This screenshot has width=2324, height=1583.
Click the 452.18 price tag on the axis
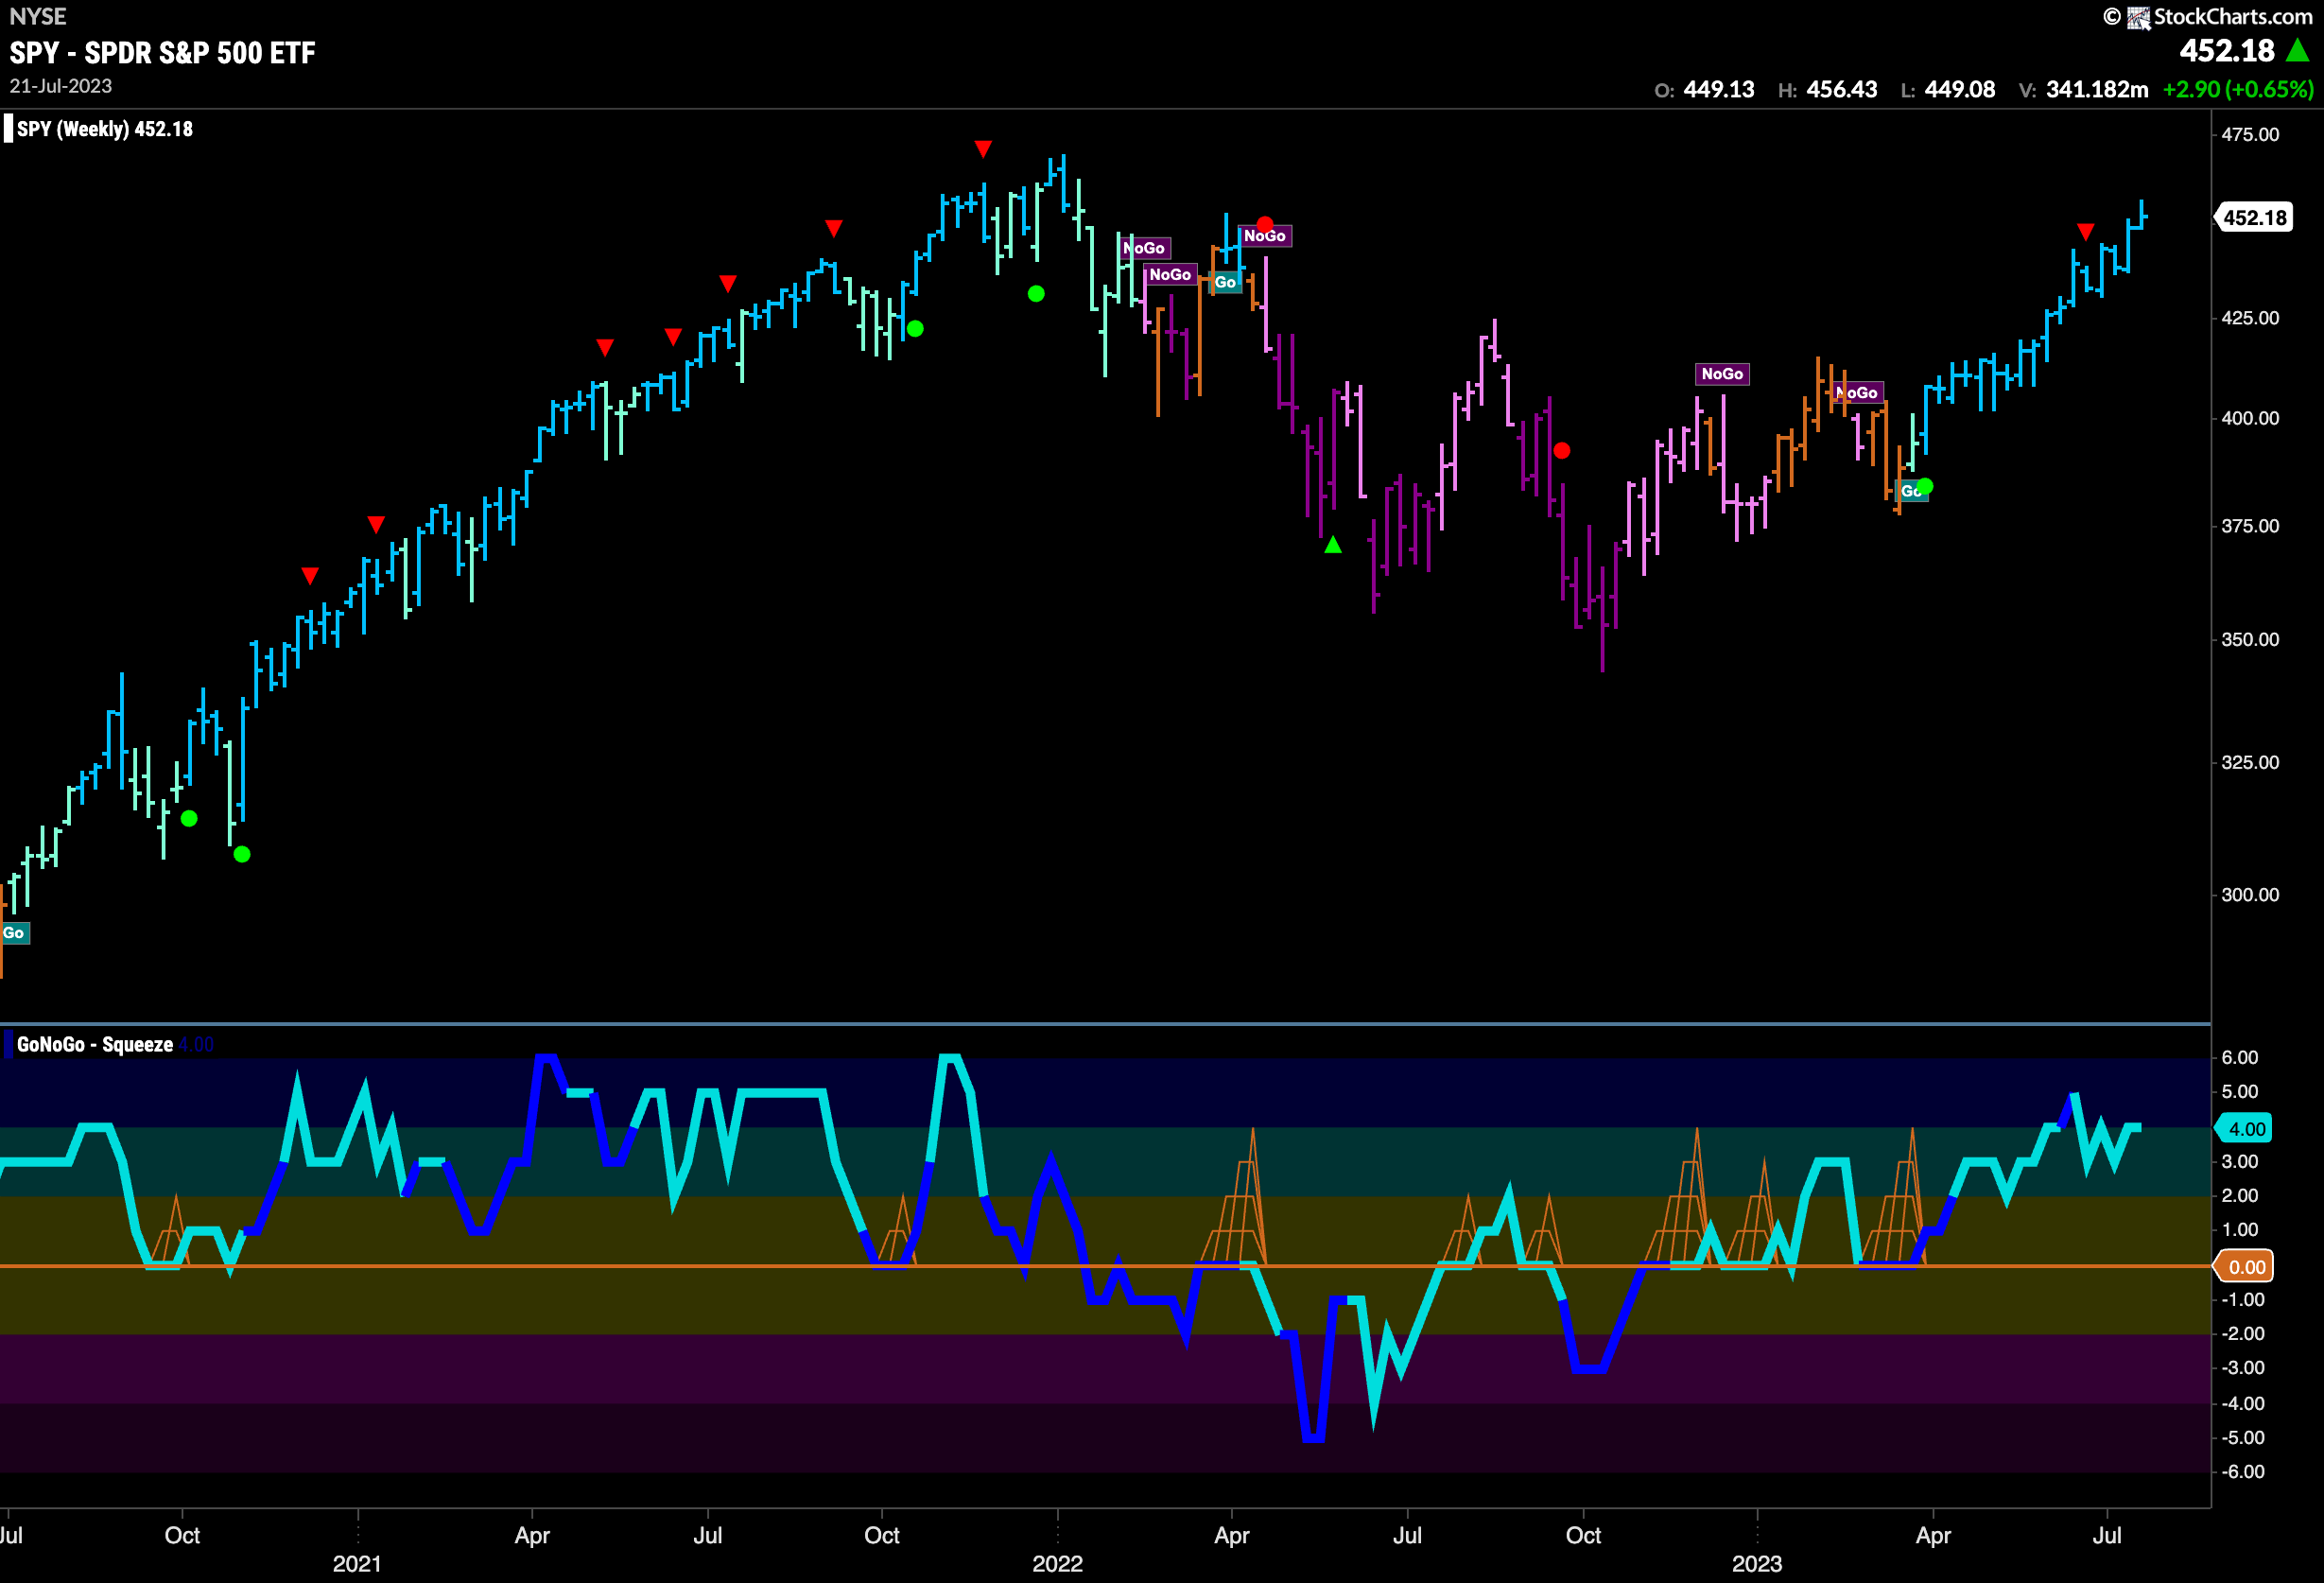[x=2254, y=218]
